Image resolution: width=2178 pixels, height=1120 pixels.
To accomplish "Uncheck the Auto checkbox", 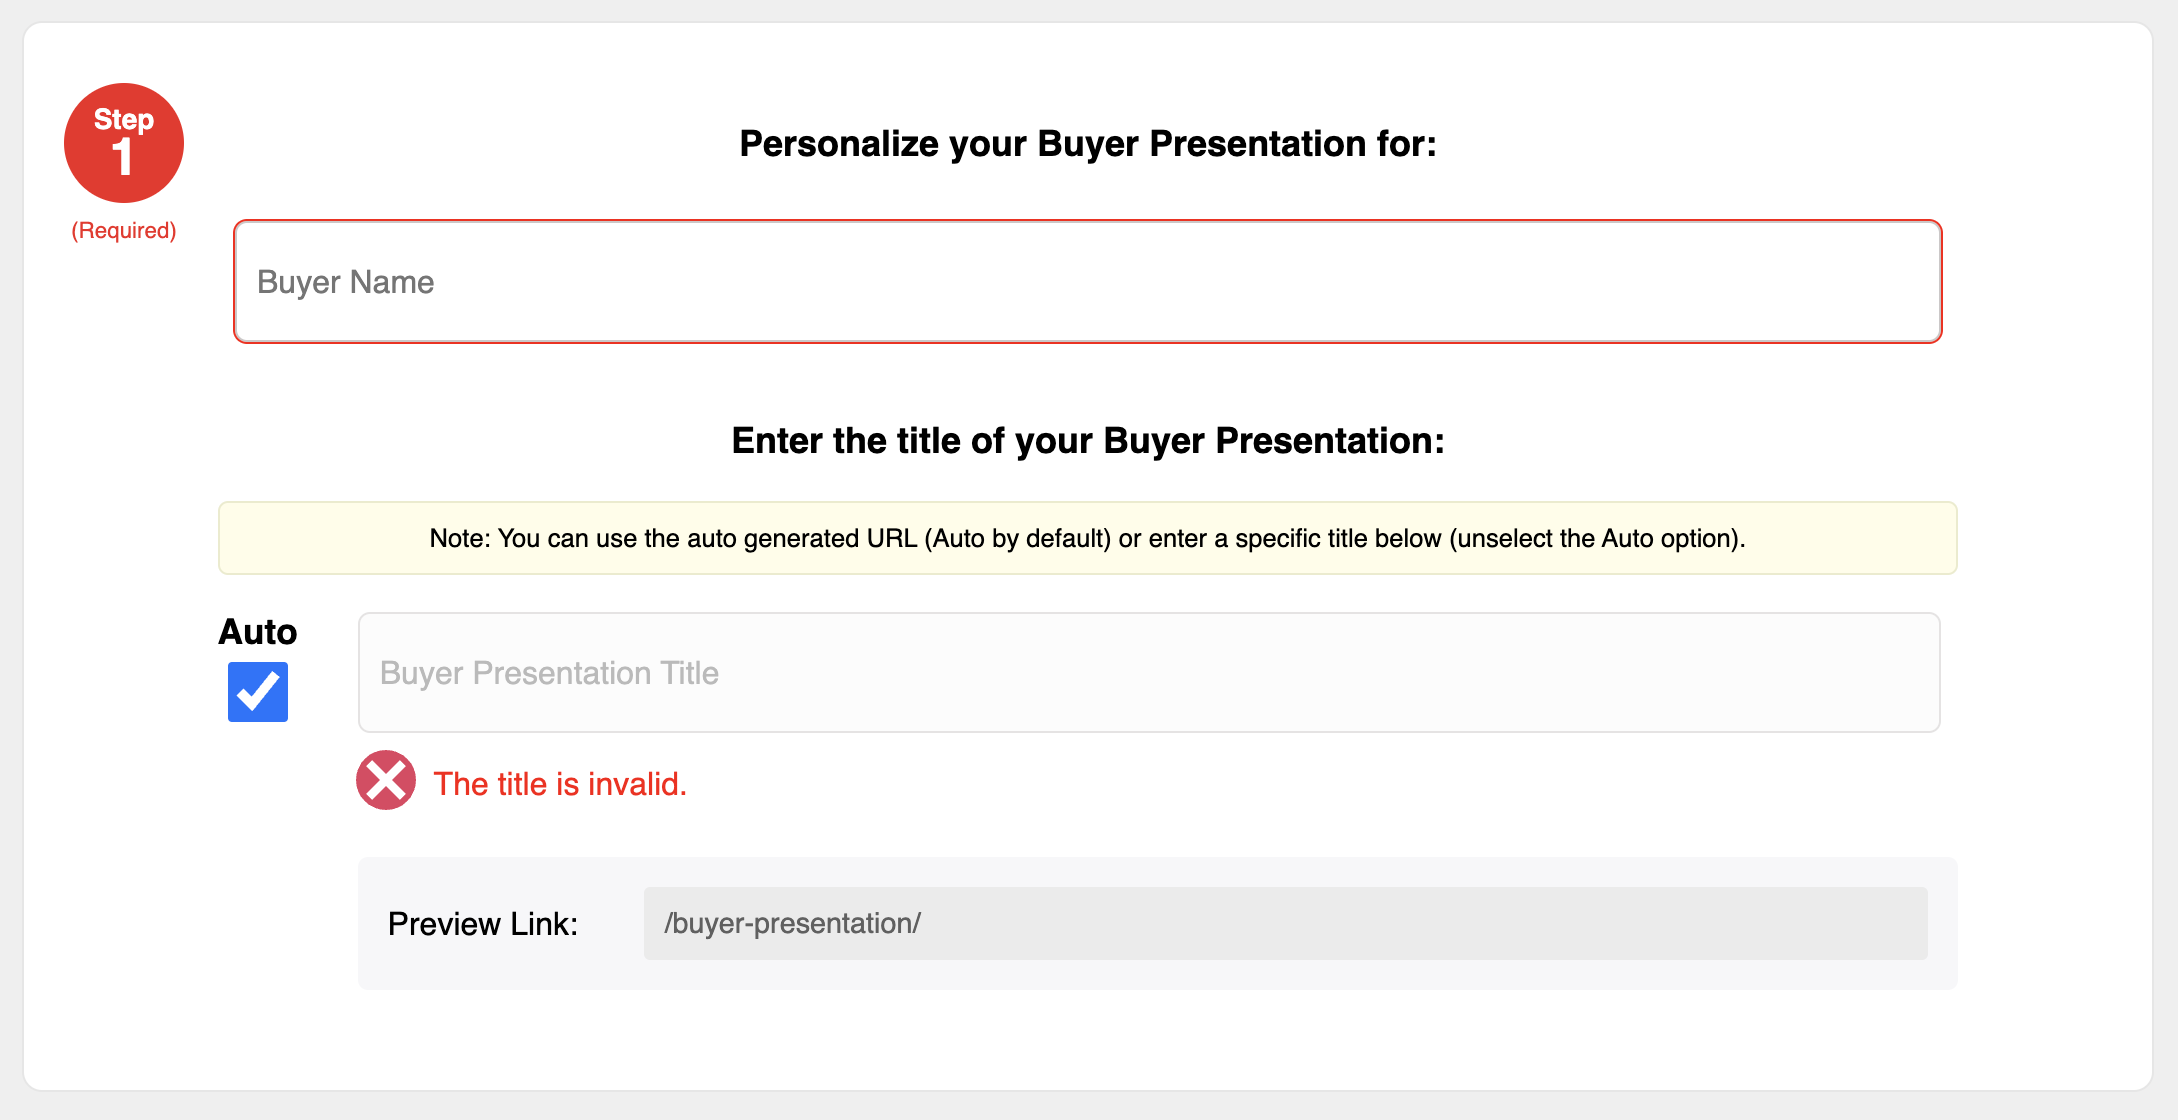I will (258, 692).
